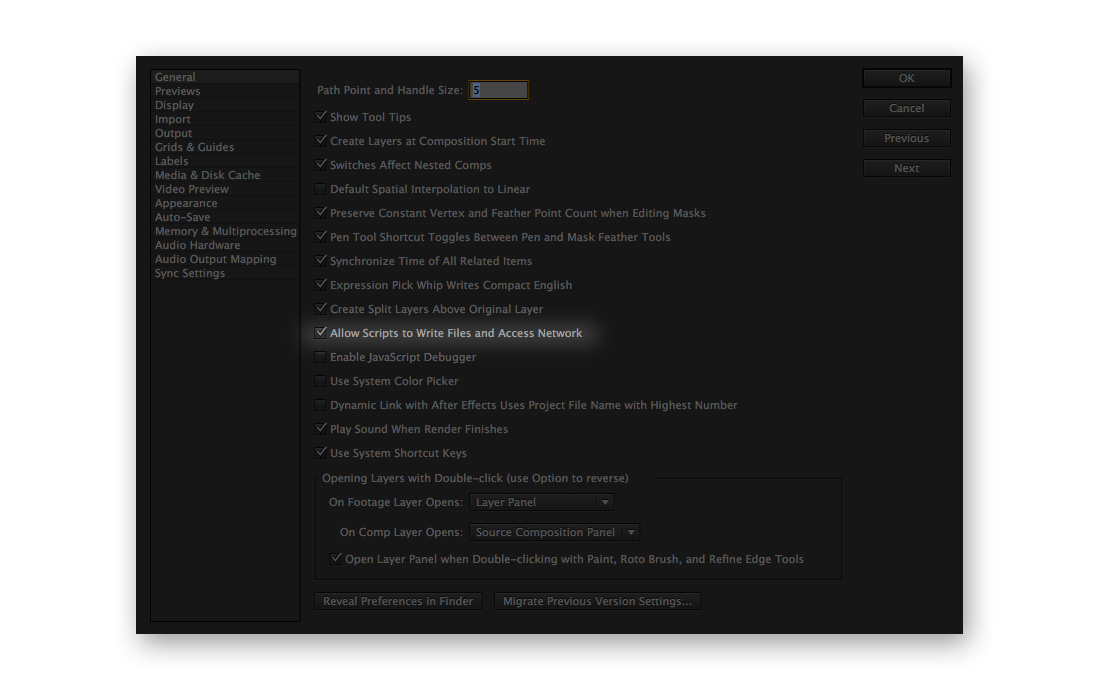Click the Path Point and Handle Size field
The image size is (1100, 691).
click(498, 90)
